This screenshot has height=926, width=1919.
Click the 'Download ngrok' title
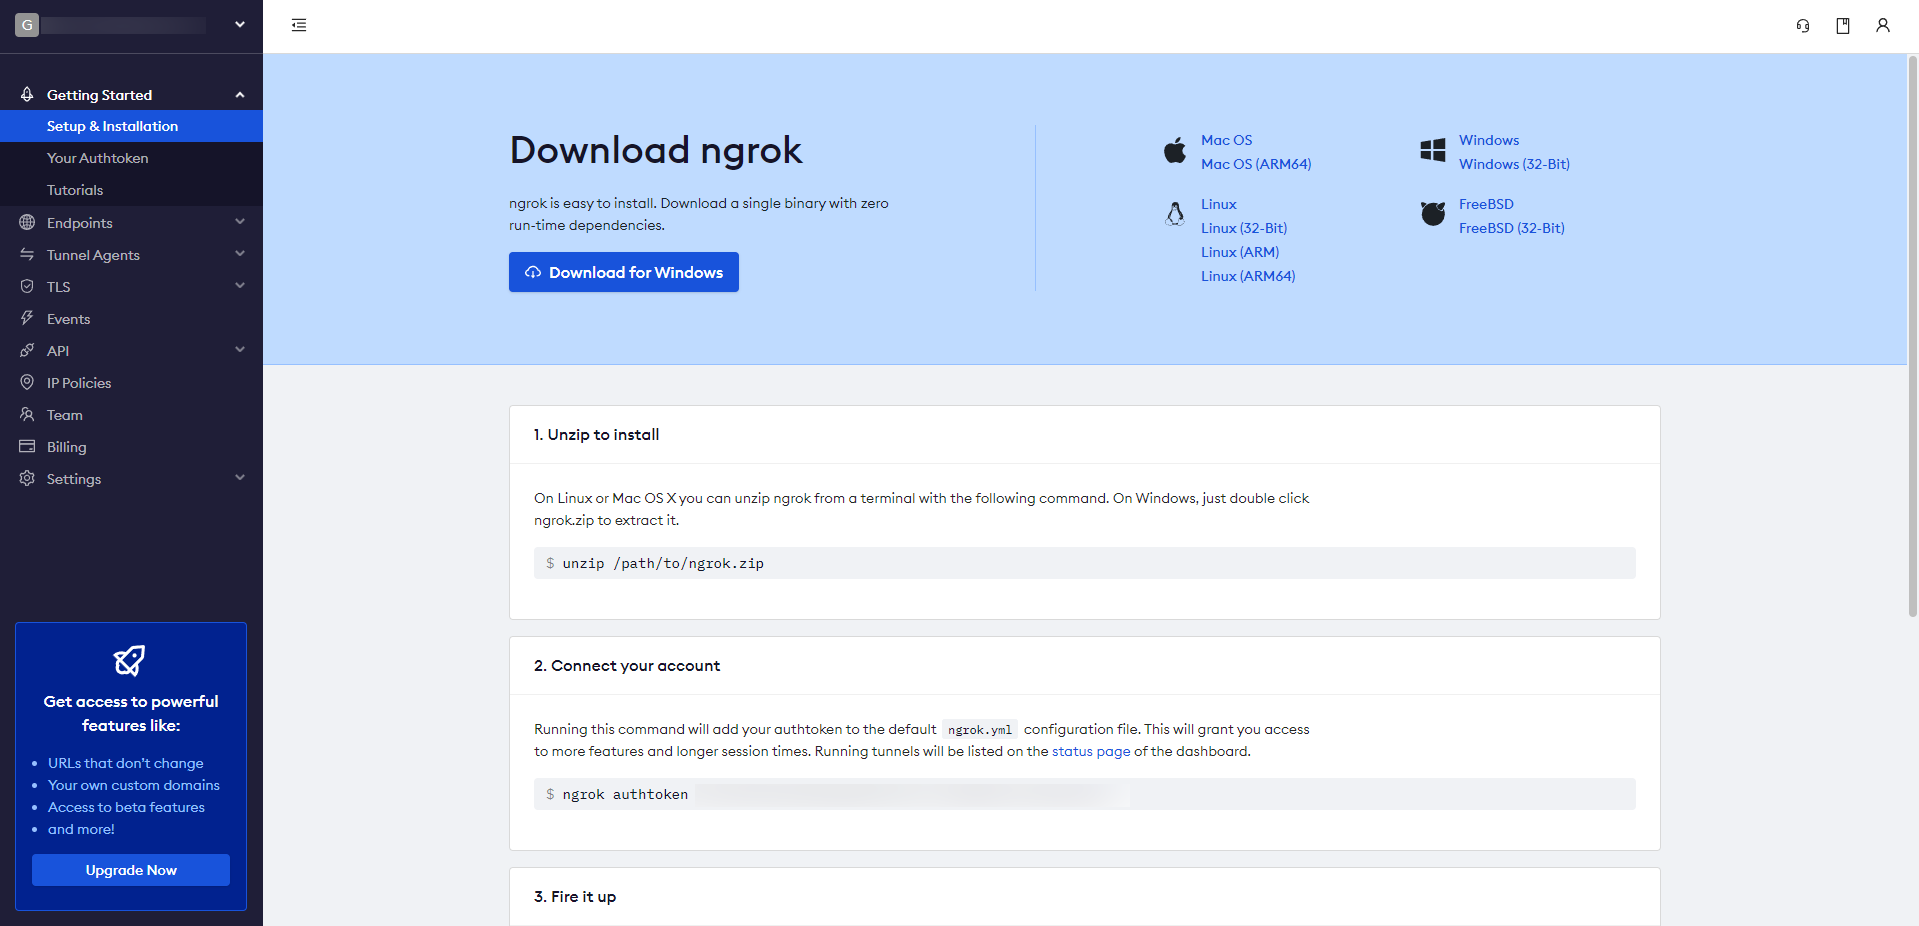(655, 150)
